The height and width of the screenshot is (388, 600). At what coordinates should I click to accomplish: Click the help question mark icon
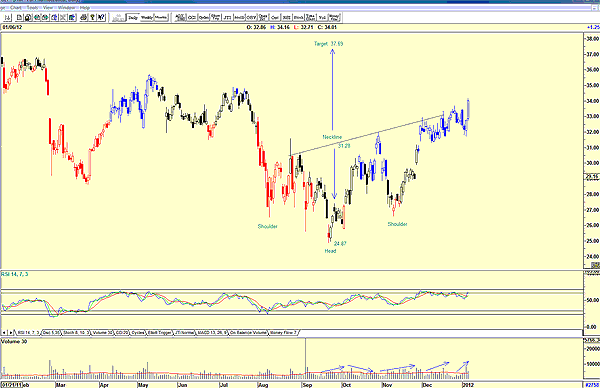[101, 17]
